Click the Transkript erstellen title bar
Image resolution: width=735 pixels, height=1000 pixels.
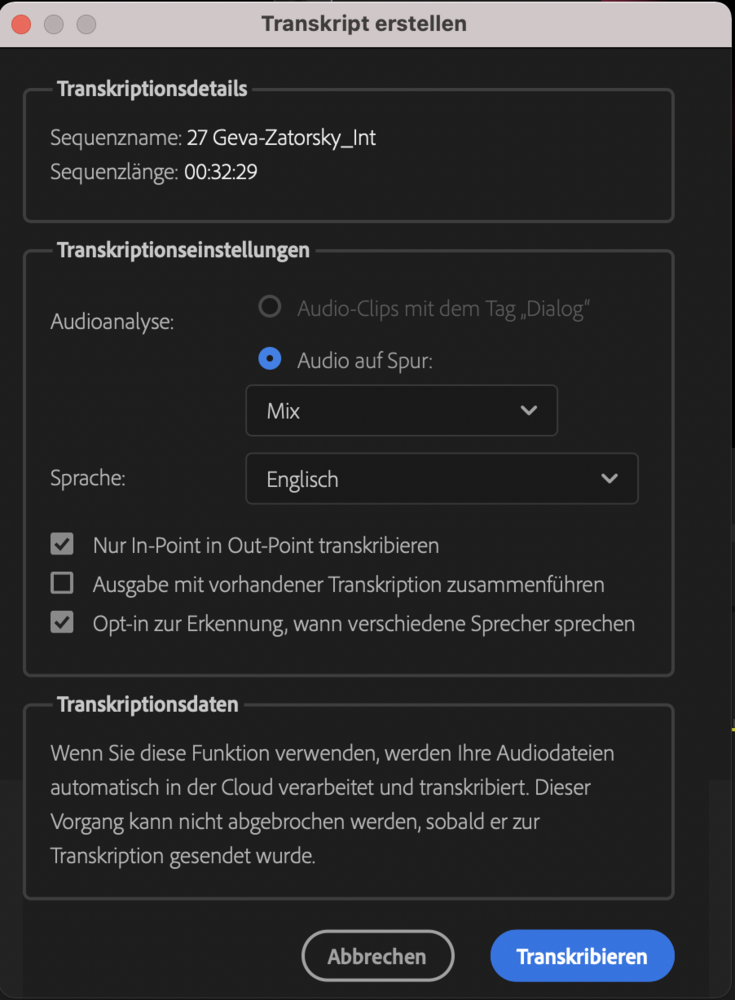click(364, 24)
